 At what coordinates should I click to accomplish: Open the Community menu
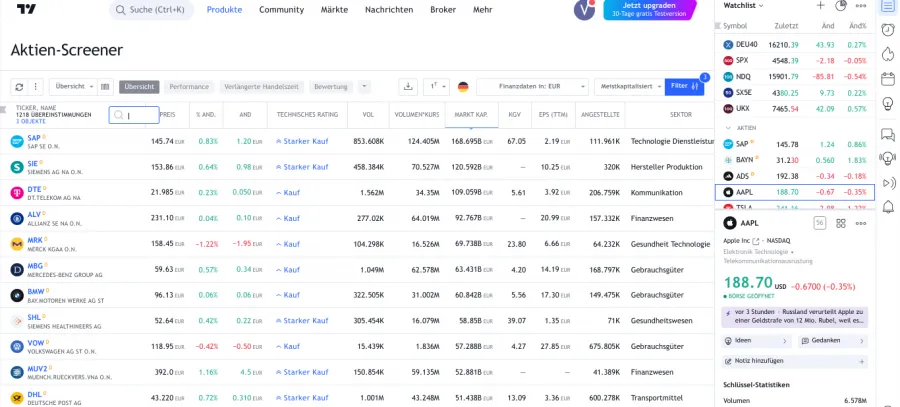click(x=281, y=10)
